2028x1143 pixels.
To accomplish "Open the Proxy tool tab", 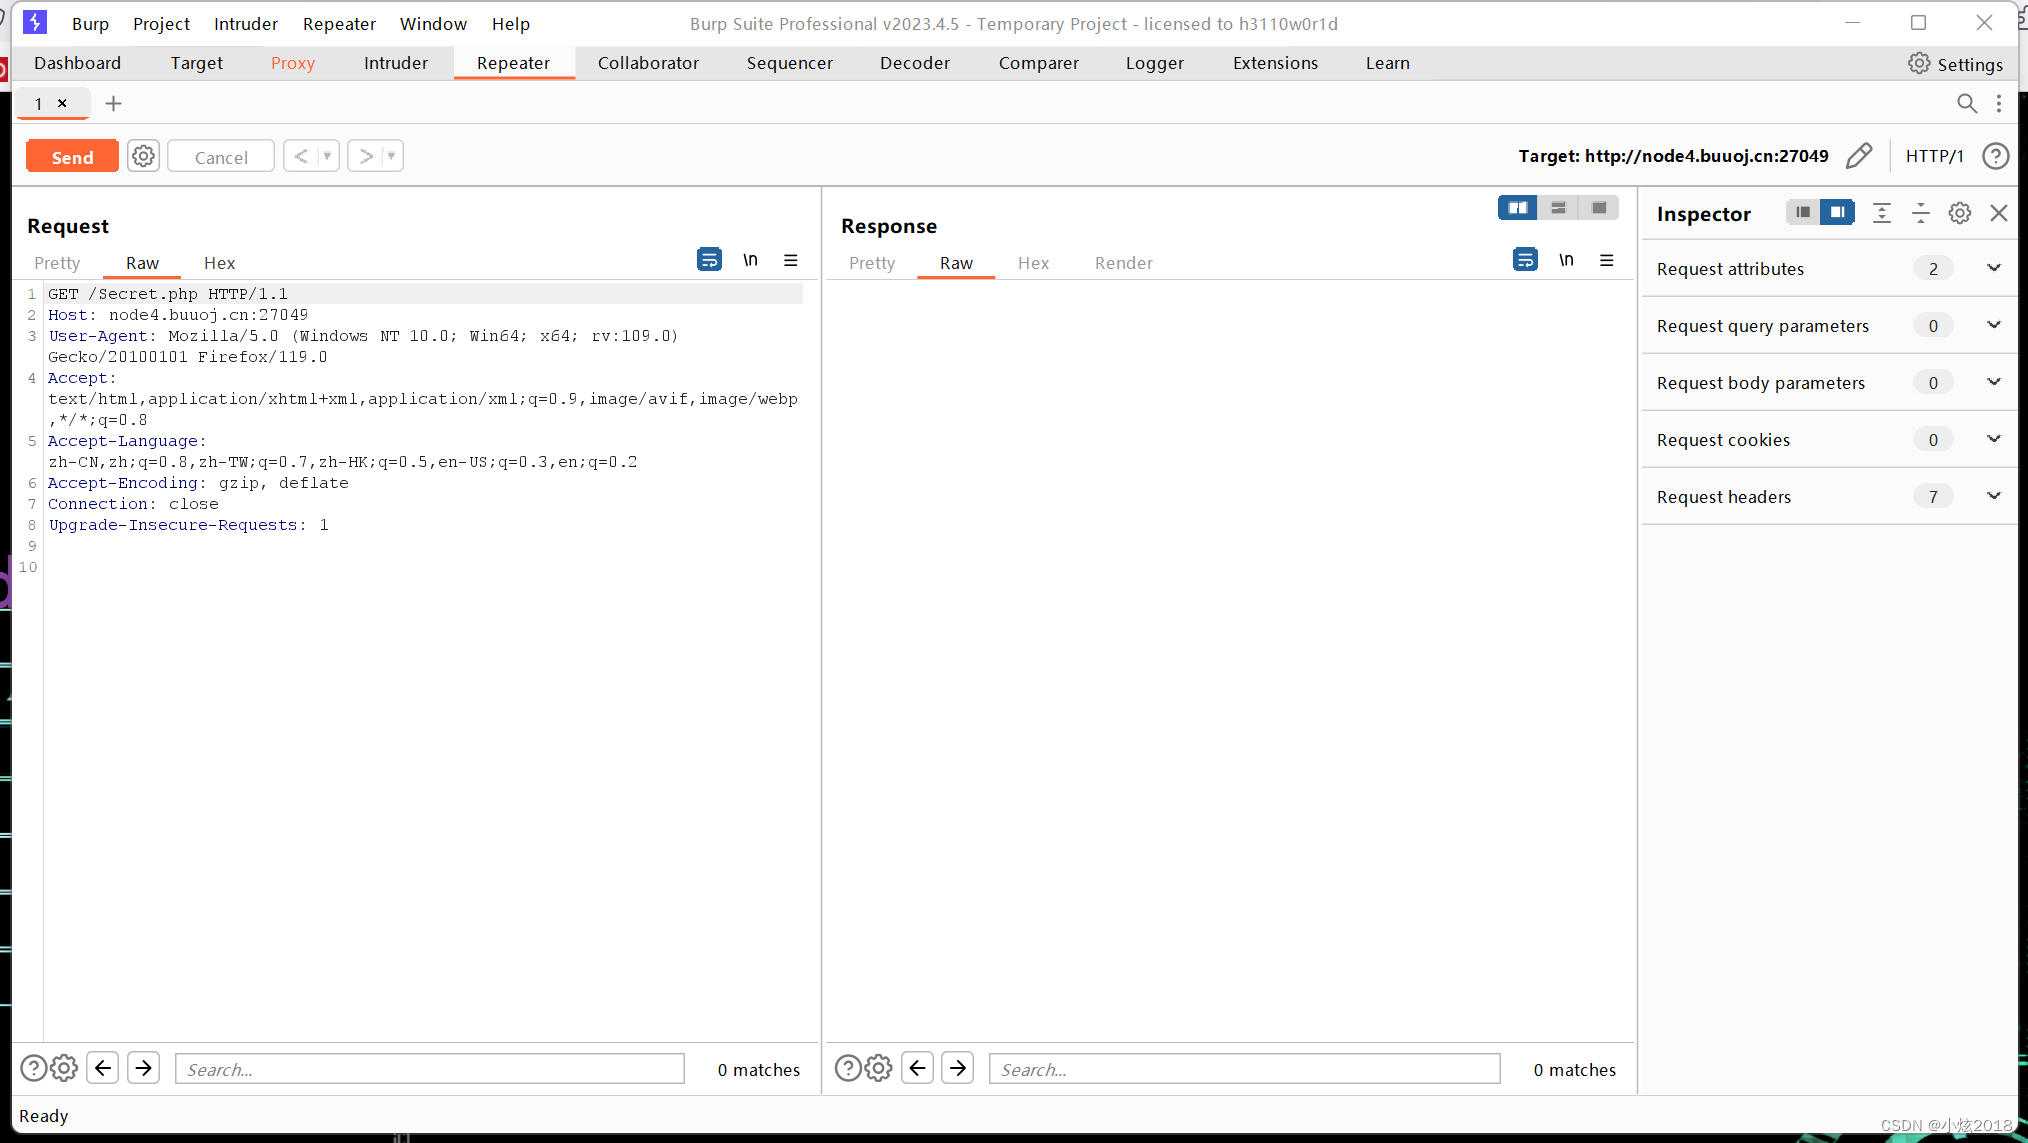I will coord(293,63).
